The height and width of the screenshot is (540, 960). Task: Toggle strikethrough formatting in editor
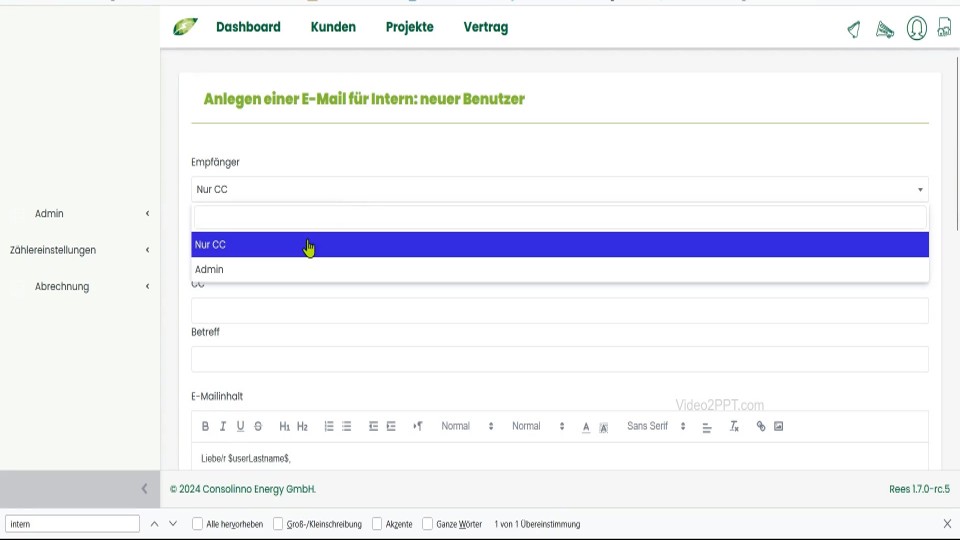[x=258, y=426]
